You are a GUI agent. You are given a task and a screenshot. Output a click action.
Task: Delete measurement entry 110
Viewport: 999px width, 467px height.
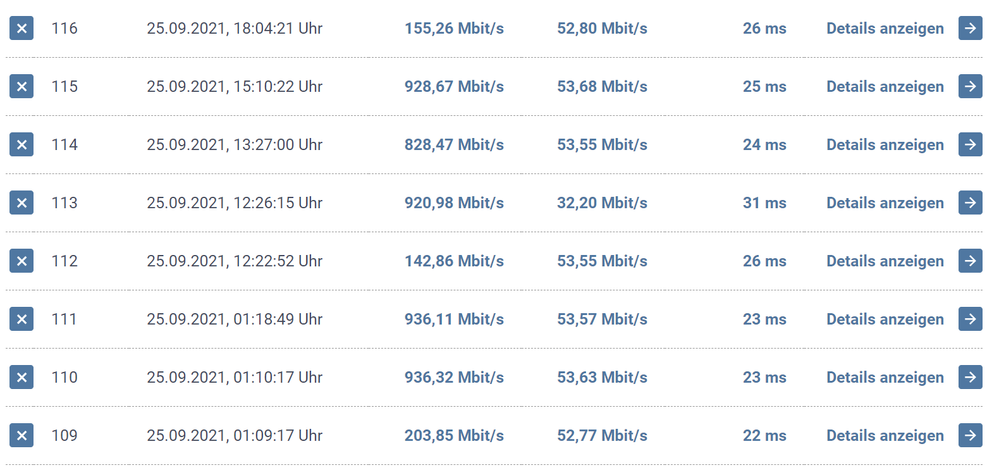tap(22, 377)
